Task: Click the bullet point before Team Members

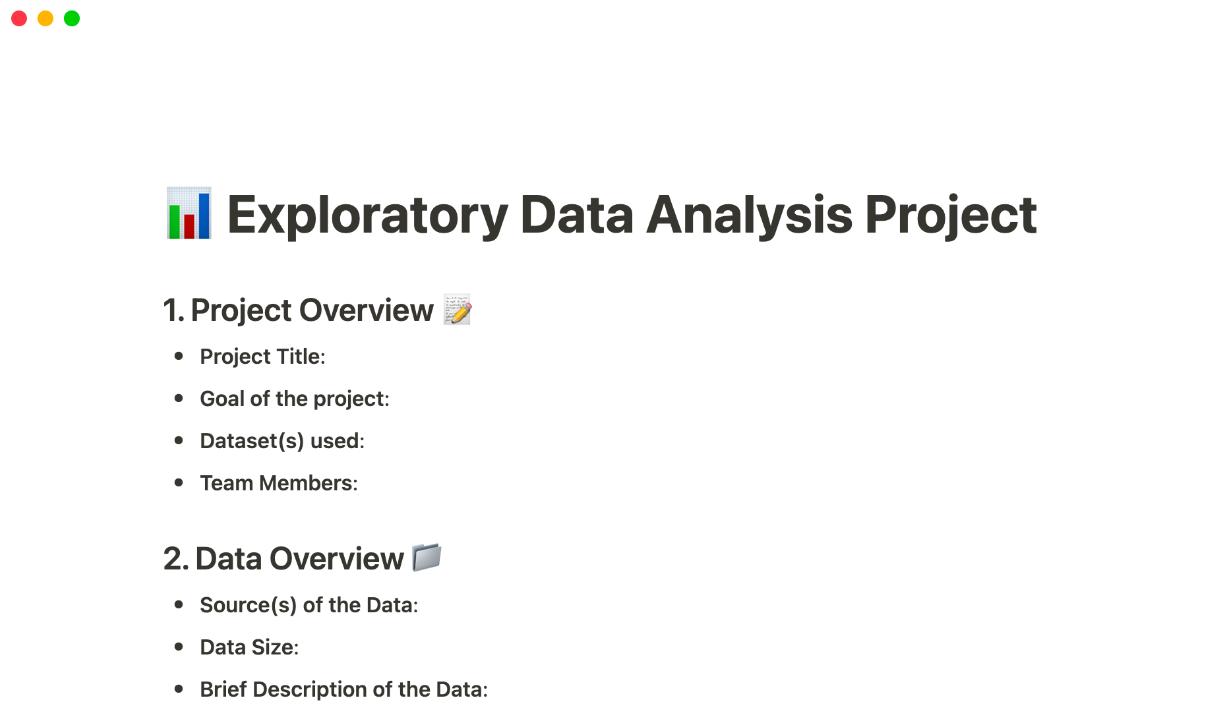Action: click(x=179, y=483)
